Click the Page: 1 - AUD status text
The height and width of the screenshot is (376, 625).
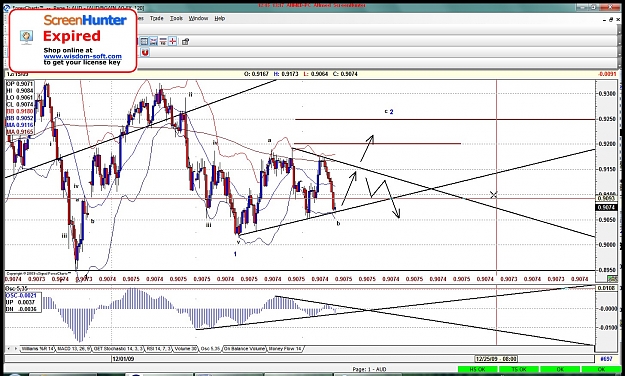(369, 370)
